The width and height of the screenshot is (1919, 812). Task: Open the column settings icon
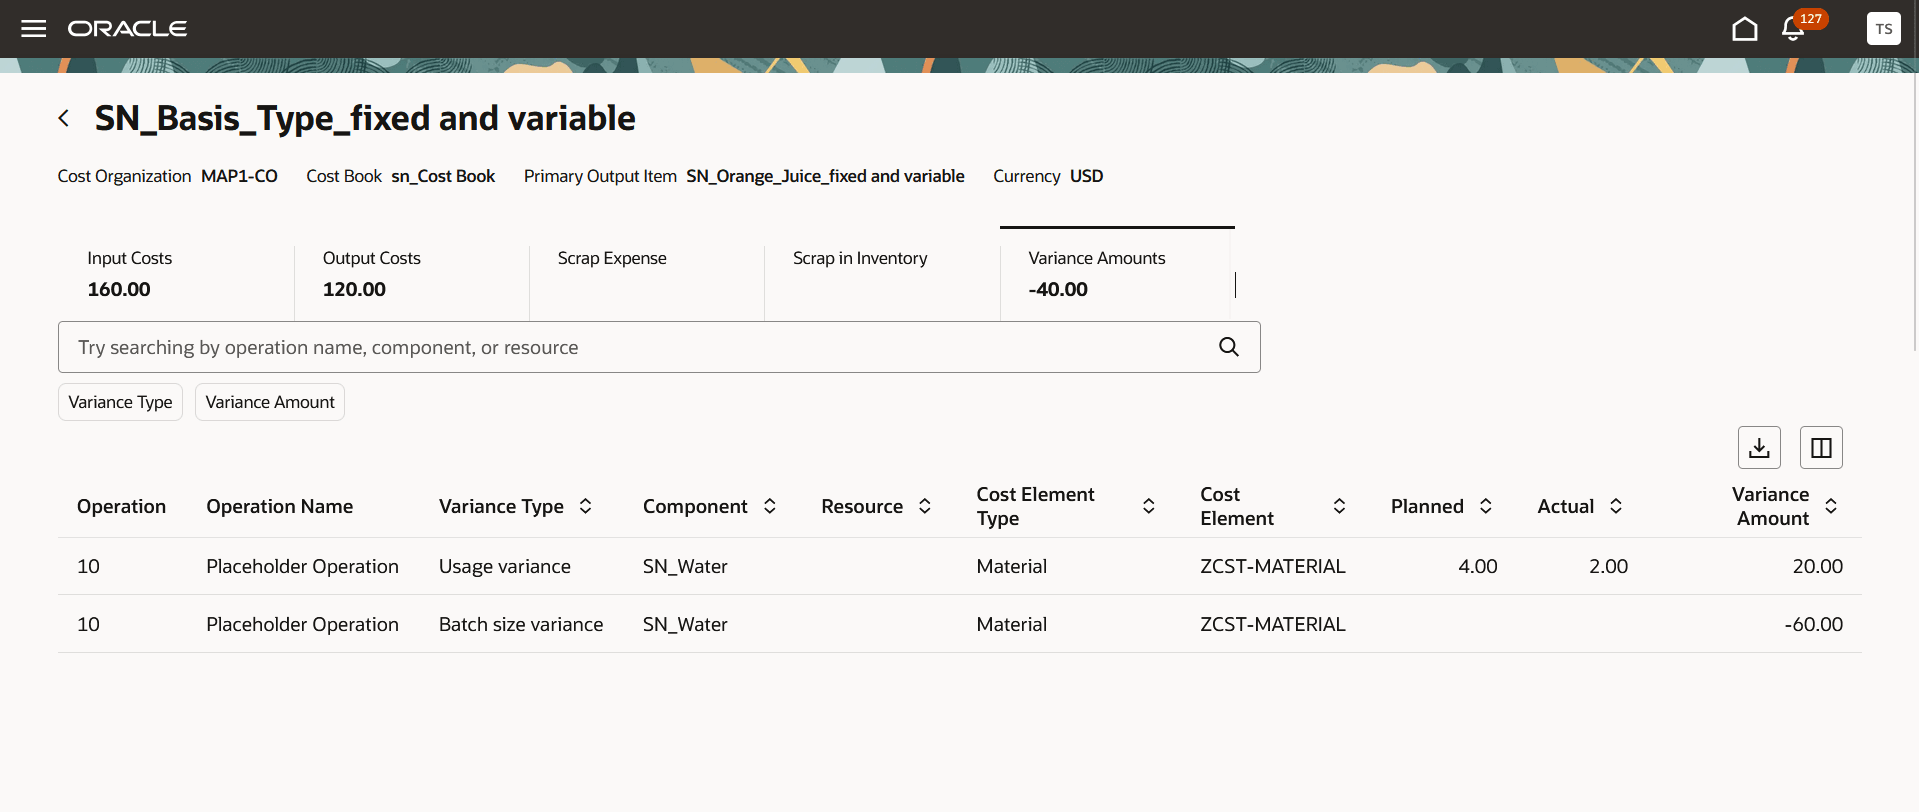point(1821,448)
